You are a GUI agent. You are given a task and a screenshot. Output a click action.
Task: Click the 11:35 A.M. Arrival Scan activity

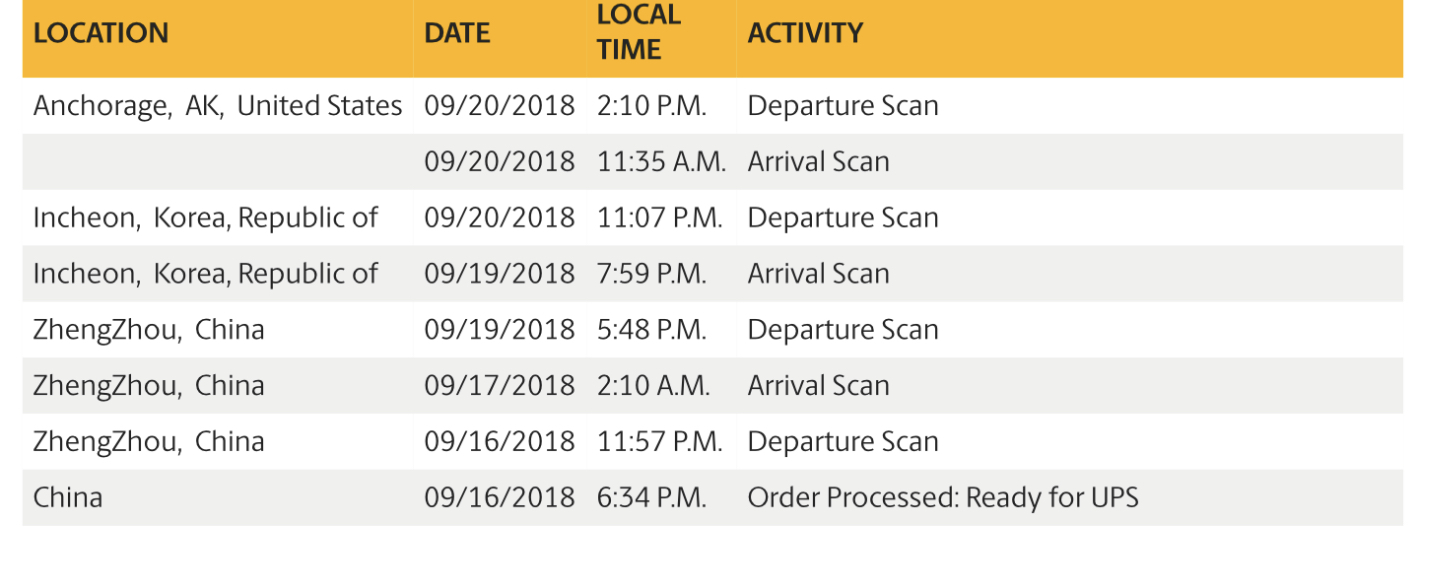pos(818,162)
